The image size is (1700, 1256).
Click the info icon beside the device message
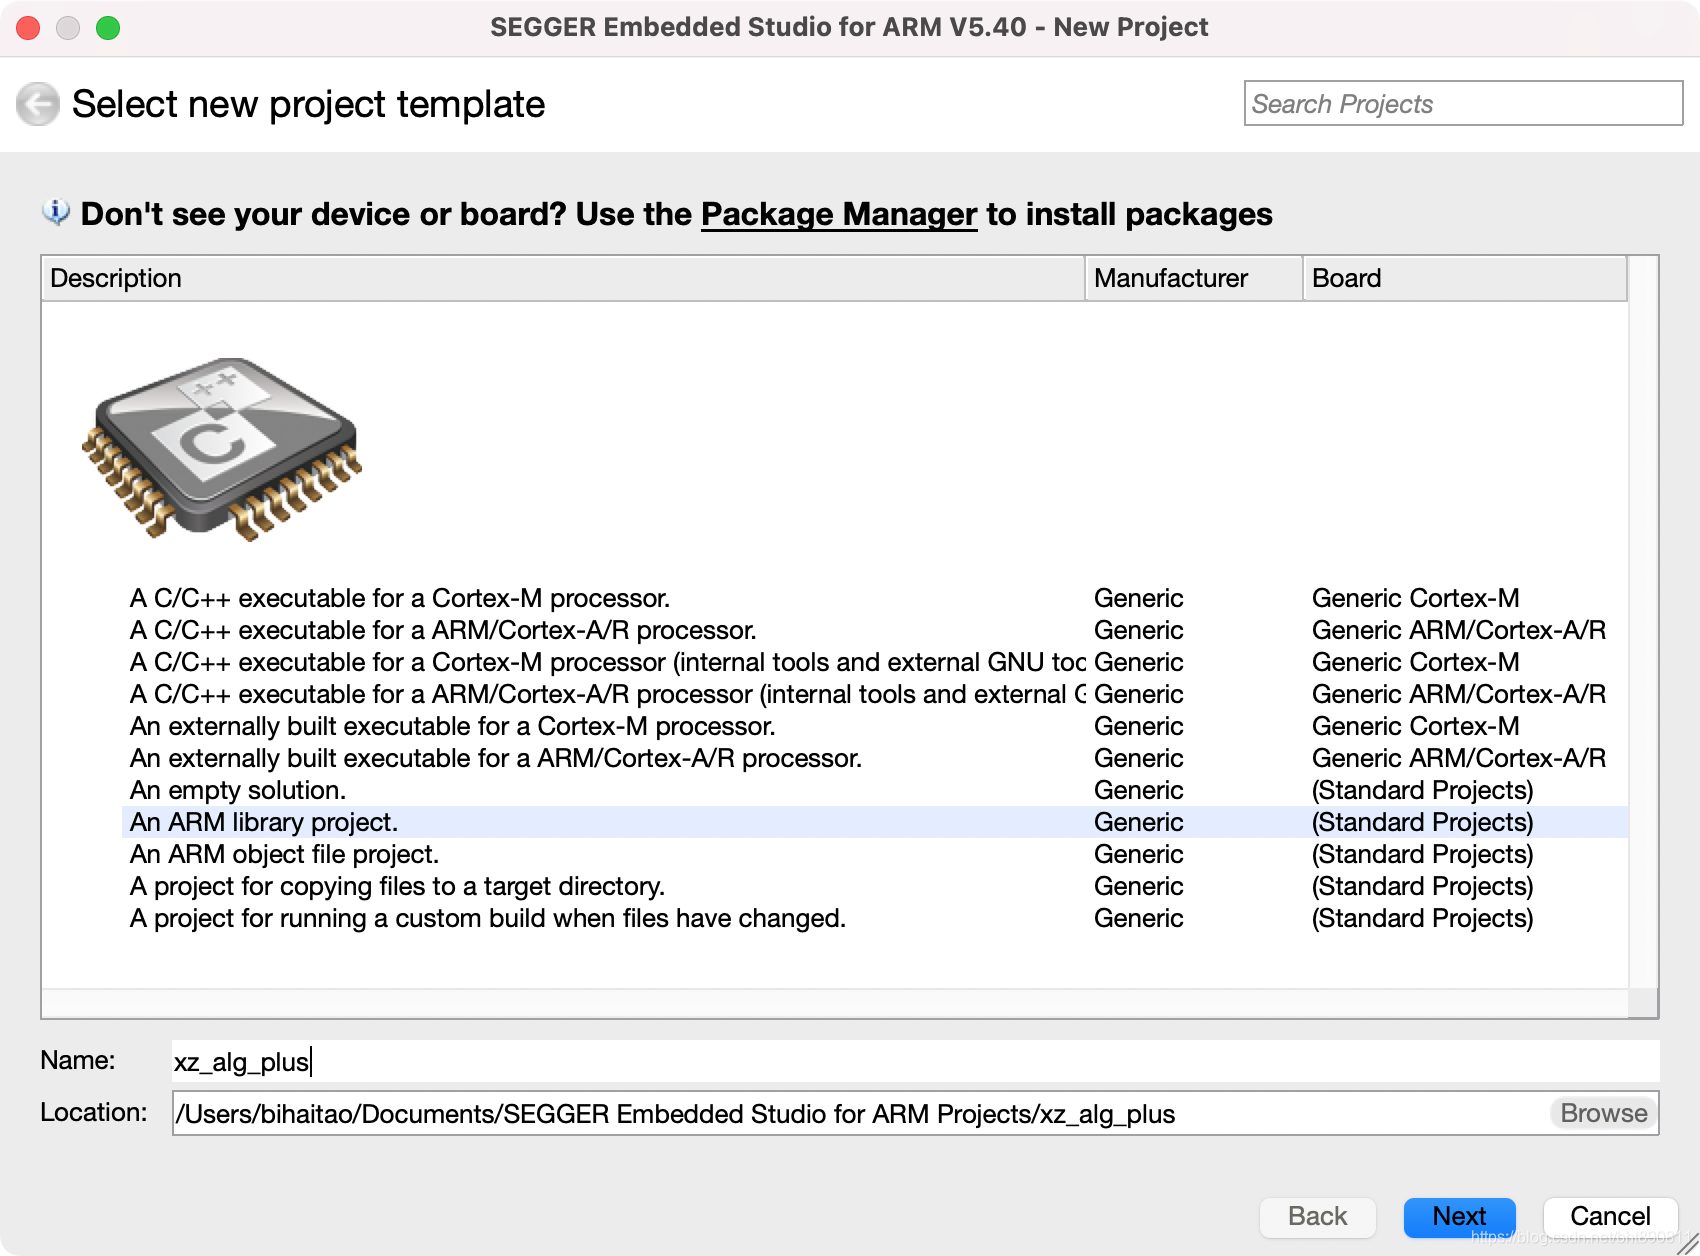point(55,212)
